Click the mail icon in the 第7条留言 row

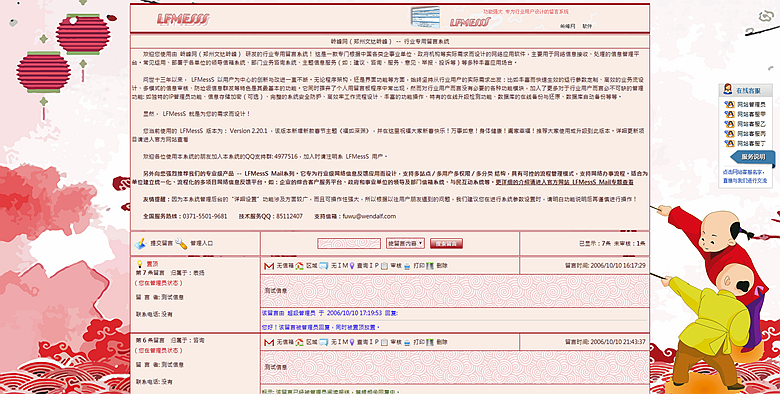click(269, 266)
